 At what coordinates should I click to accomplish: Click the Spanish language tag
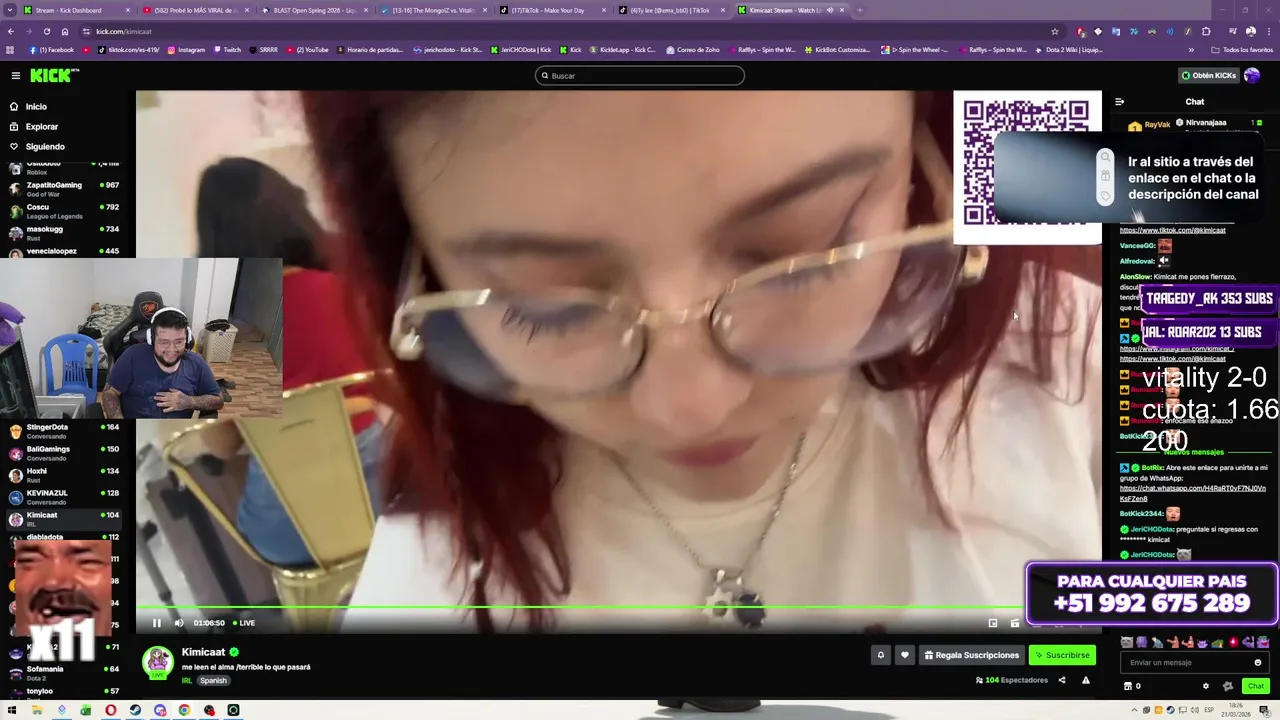tap(213, 681)
